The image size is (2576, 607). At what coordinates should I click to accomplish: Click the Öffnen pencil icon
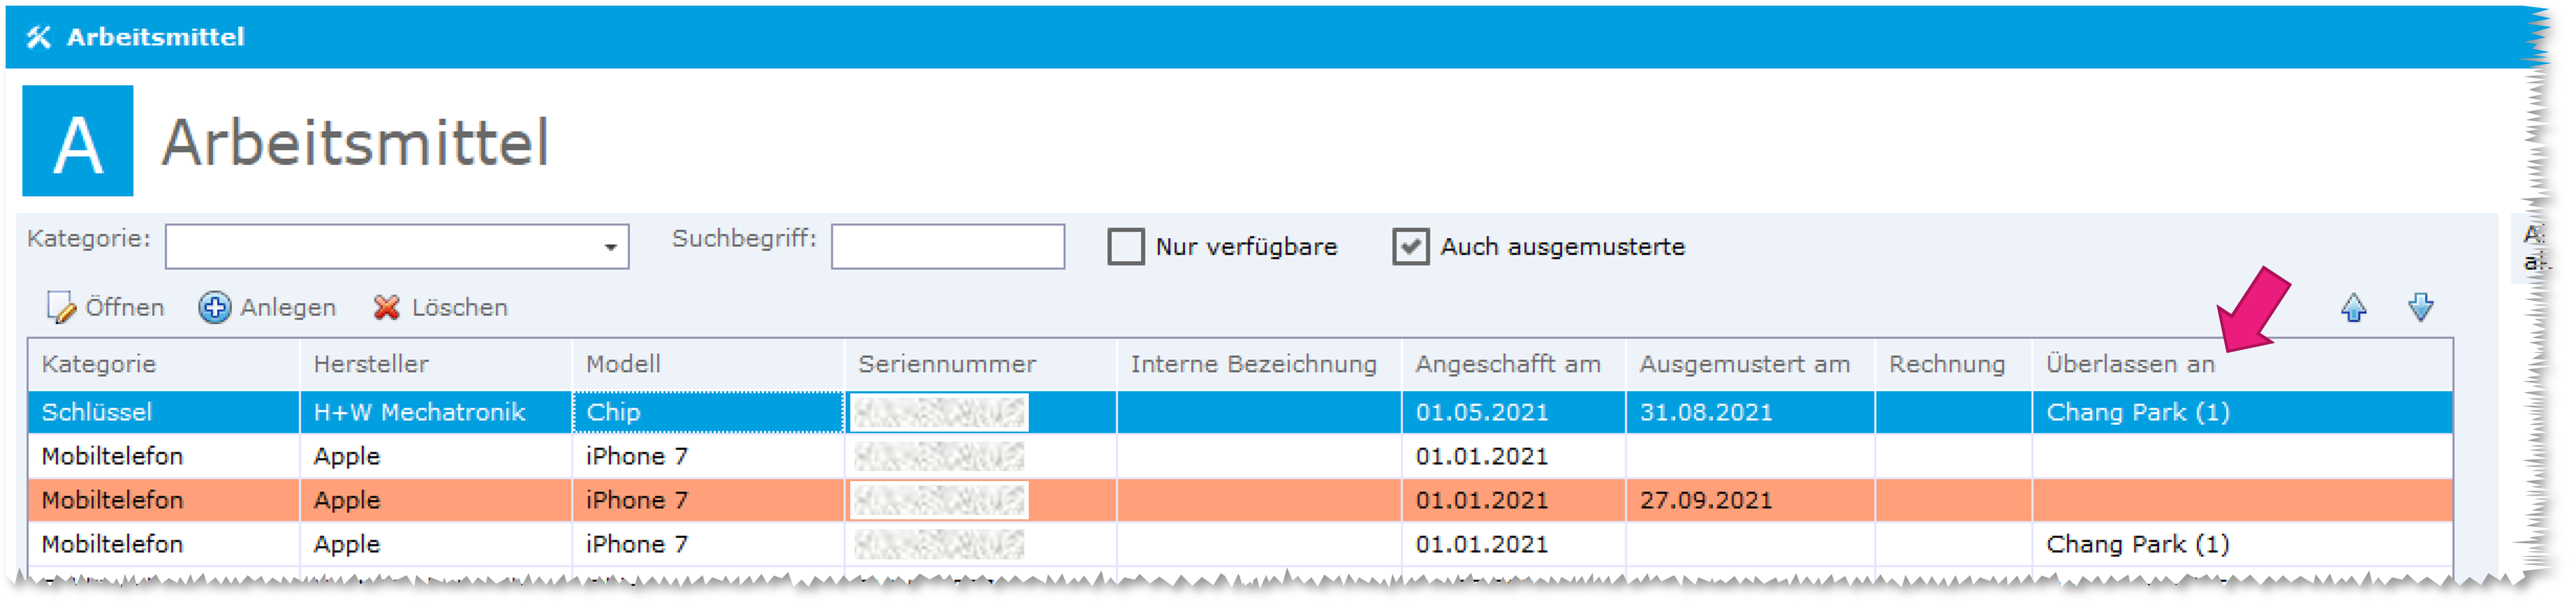click(x=61, y=308)
